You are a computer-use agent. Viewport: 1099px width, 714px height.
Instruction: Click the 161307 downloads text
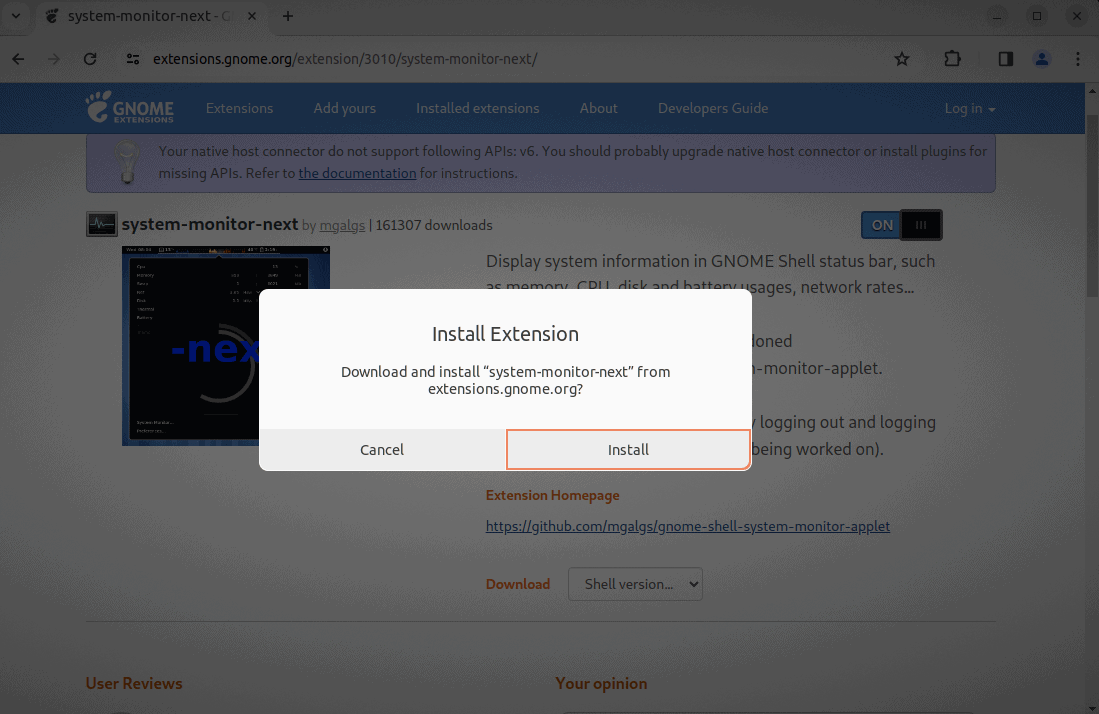click(x=434, y=226)
